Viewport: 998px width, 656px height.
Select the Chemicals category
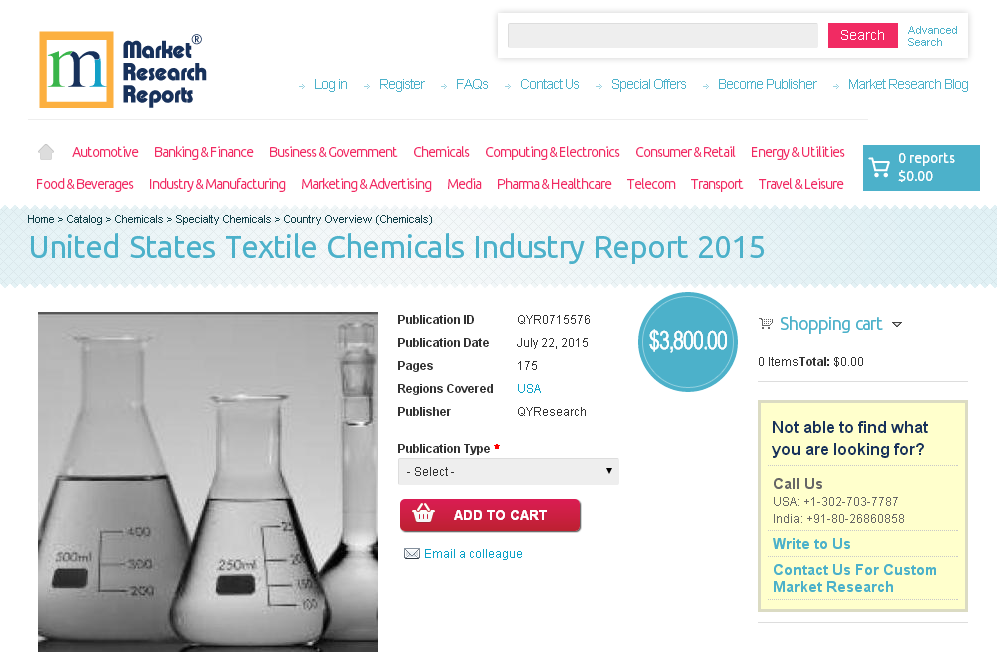pyautogui.click(x=441, y=152)
